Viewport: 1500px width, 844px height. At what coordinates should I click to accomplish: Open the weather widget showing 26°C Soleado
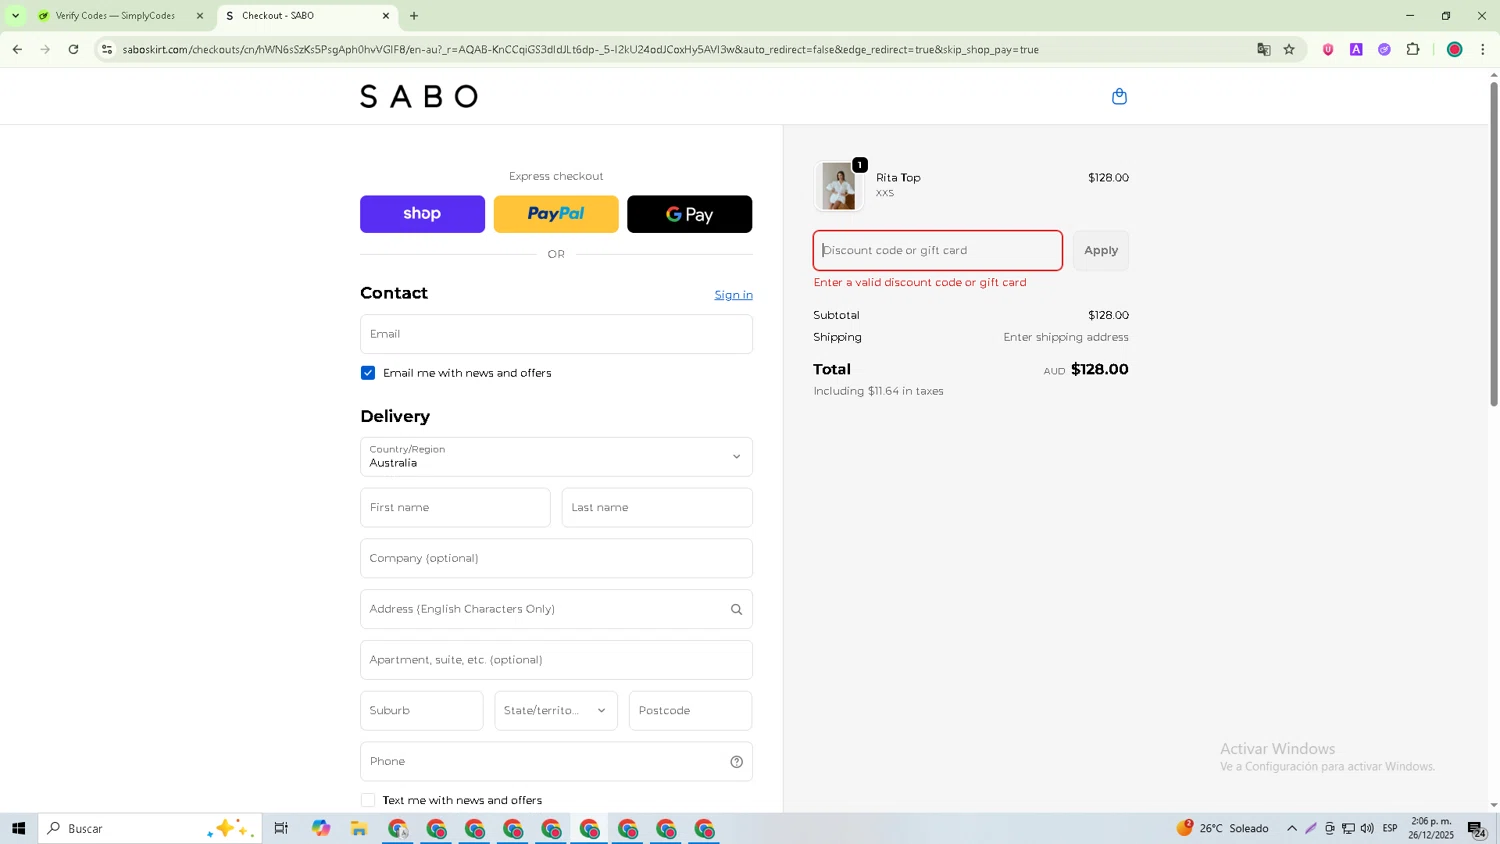pos(1222,829)
